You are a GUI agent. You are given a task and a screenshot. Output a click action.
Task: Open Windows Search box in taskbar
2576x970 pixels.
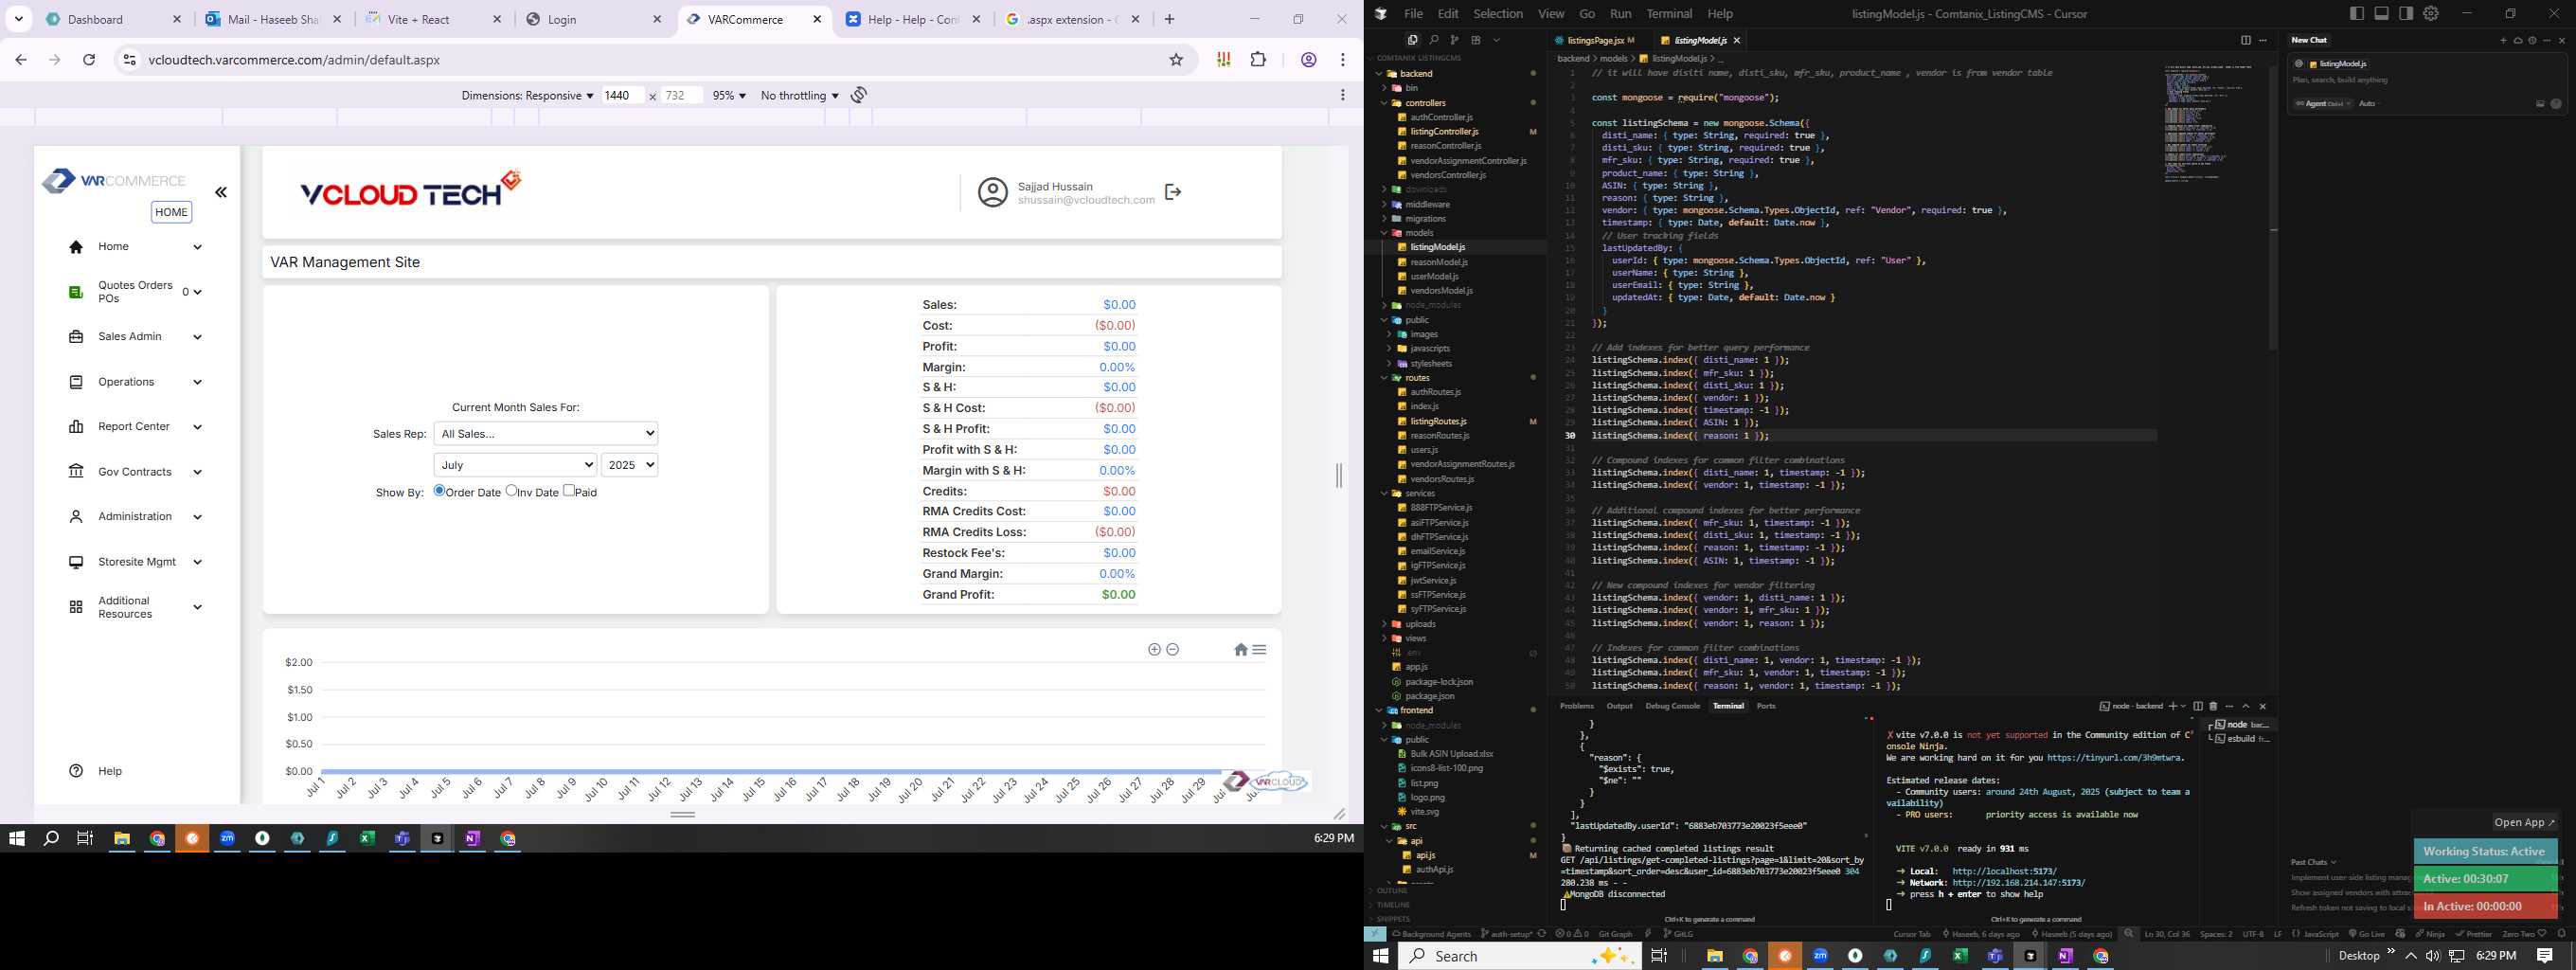click(1521, 956)
